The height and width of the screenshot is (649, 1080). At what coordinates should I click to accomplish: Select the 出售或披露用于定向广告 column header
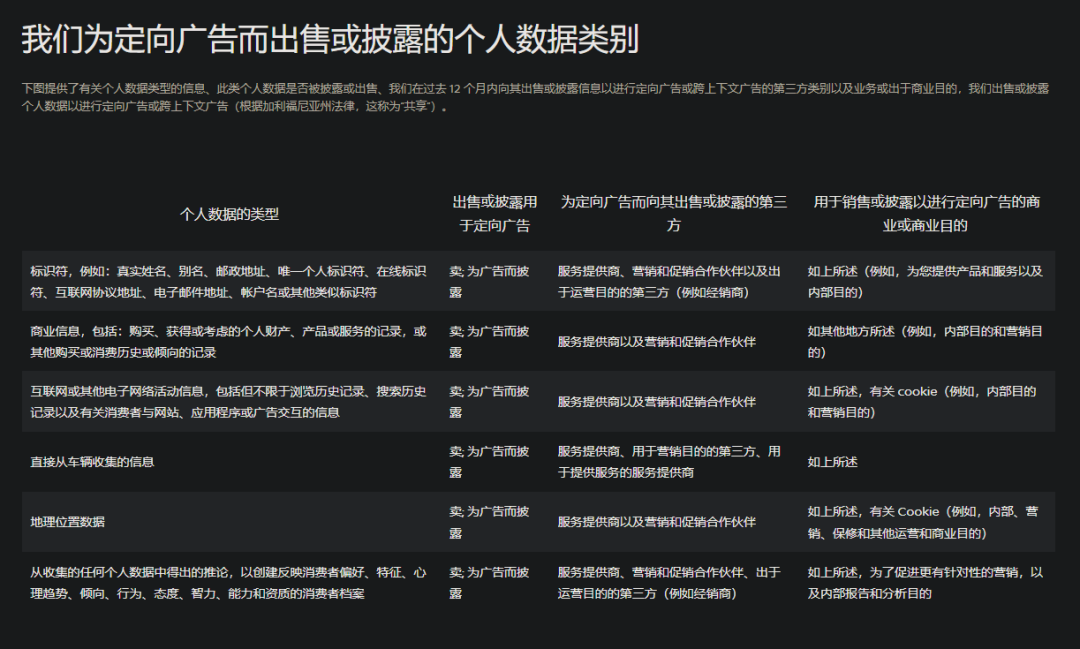[494, 214]
